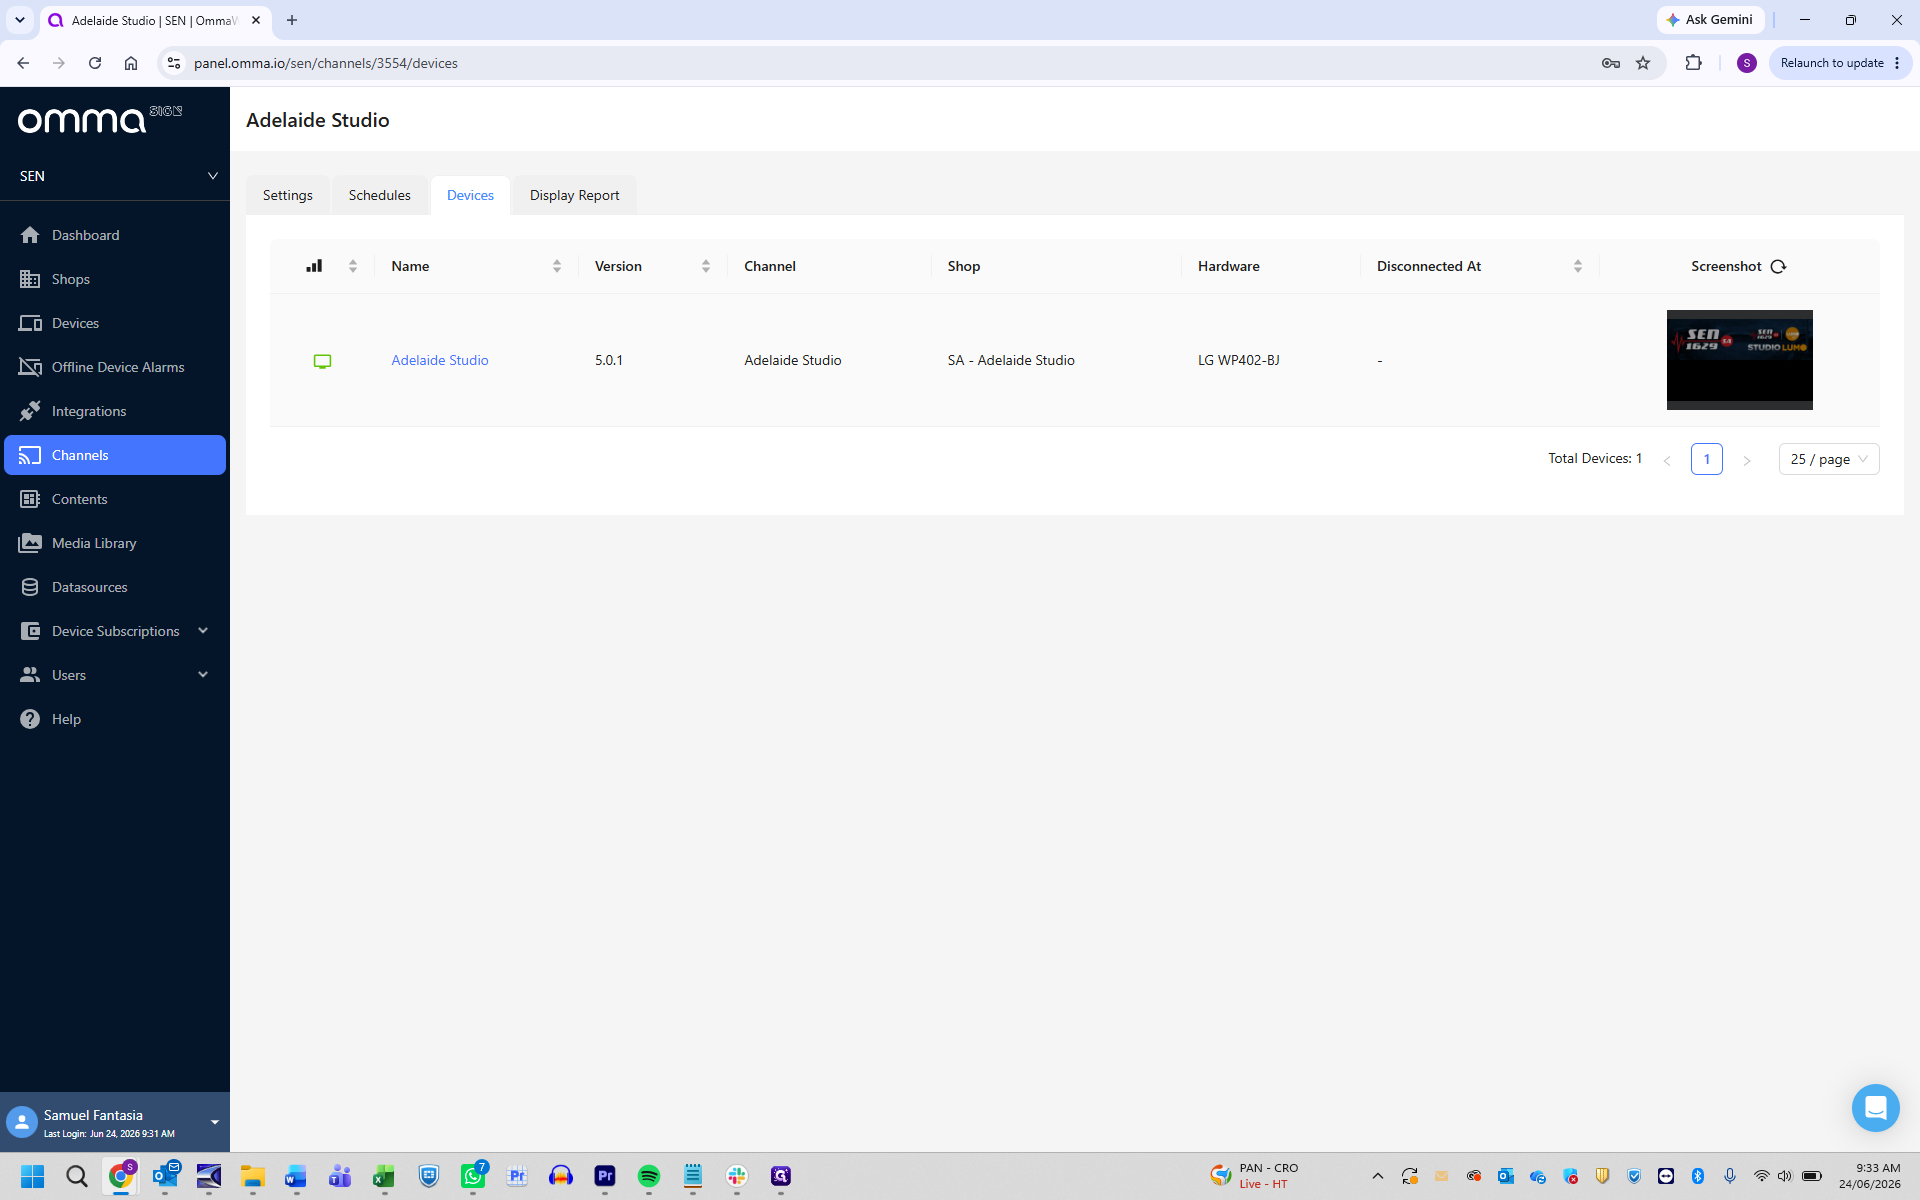1920x1200 pixels.
Task: Go to browser home page
Action: [131, 63]
